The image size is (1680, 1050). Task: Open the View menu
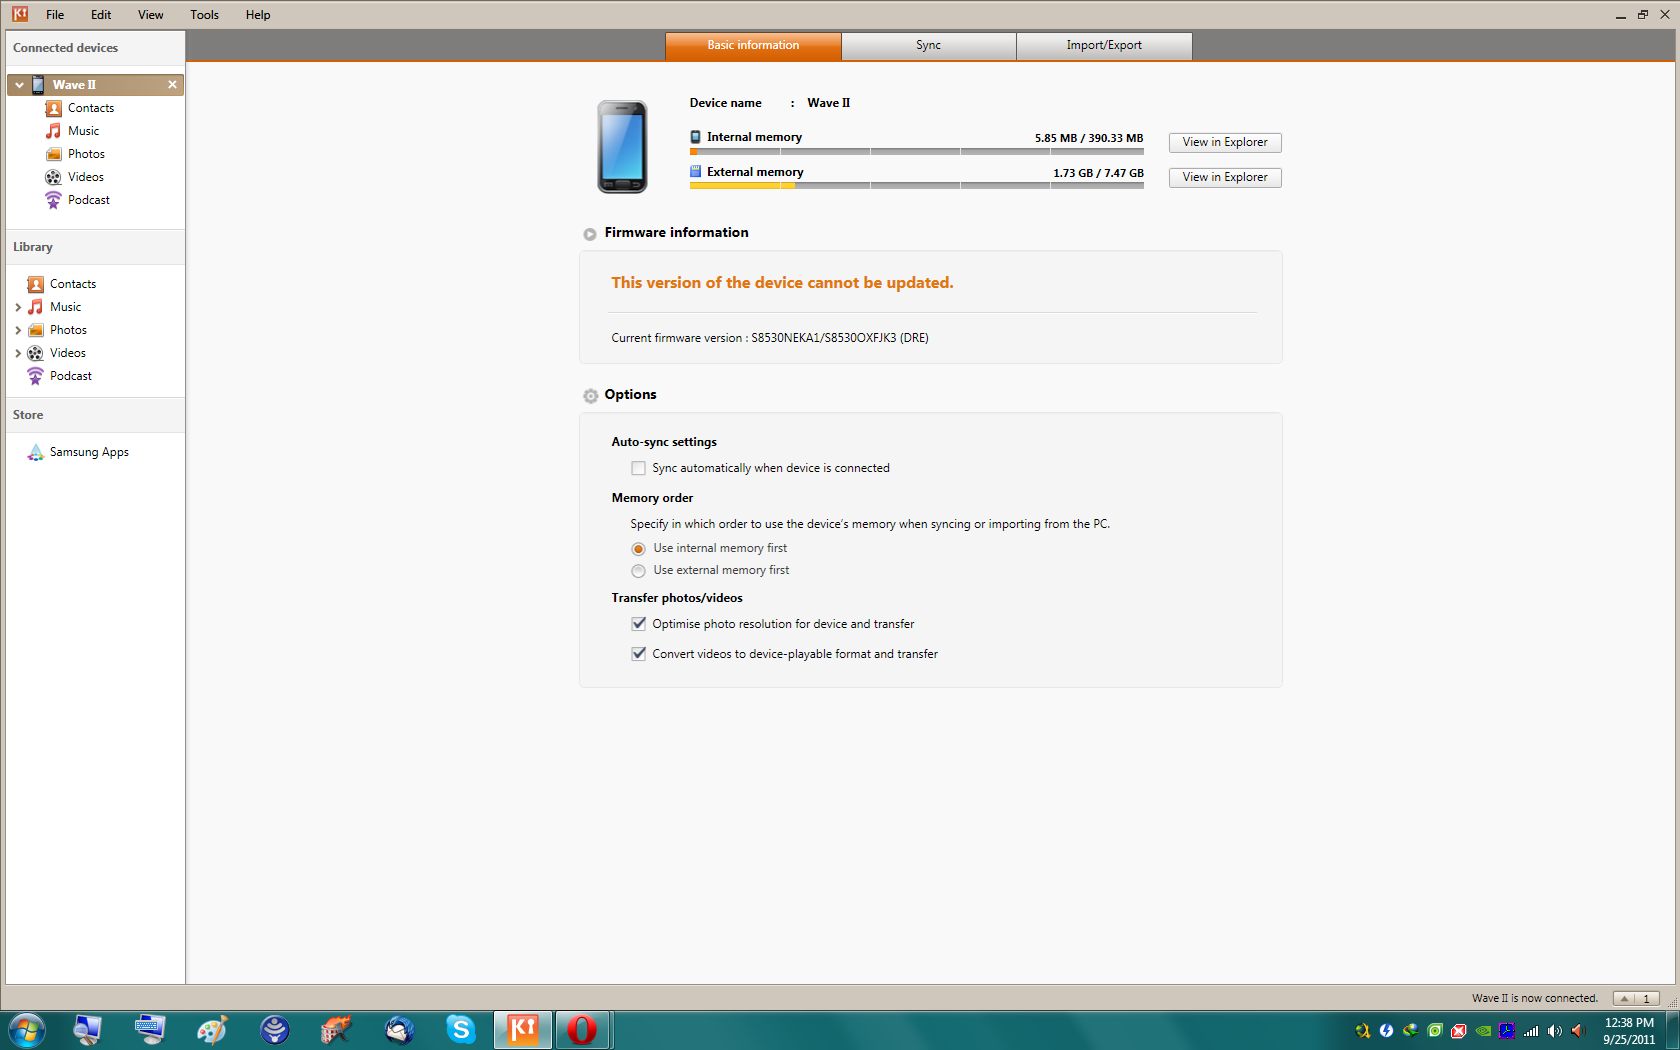point(151,15)
